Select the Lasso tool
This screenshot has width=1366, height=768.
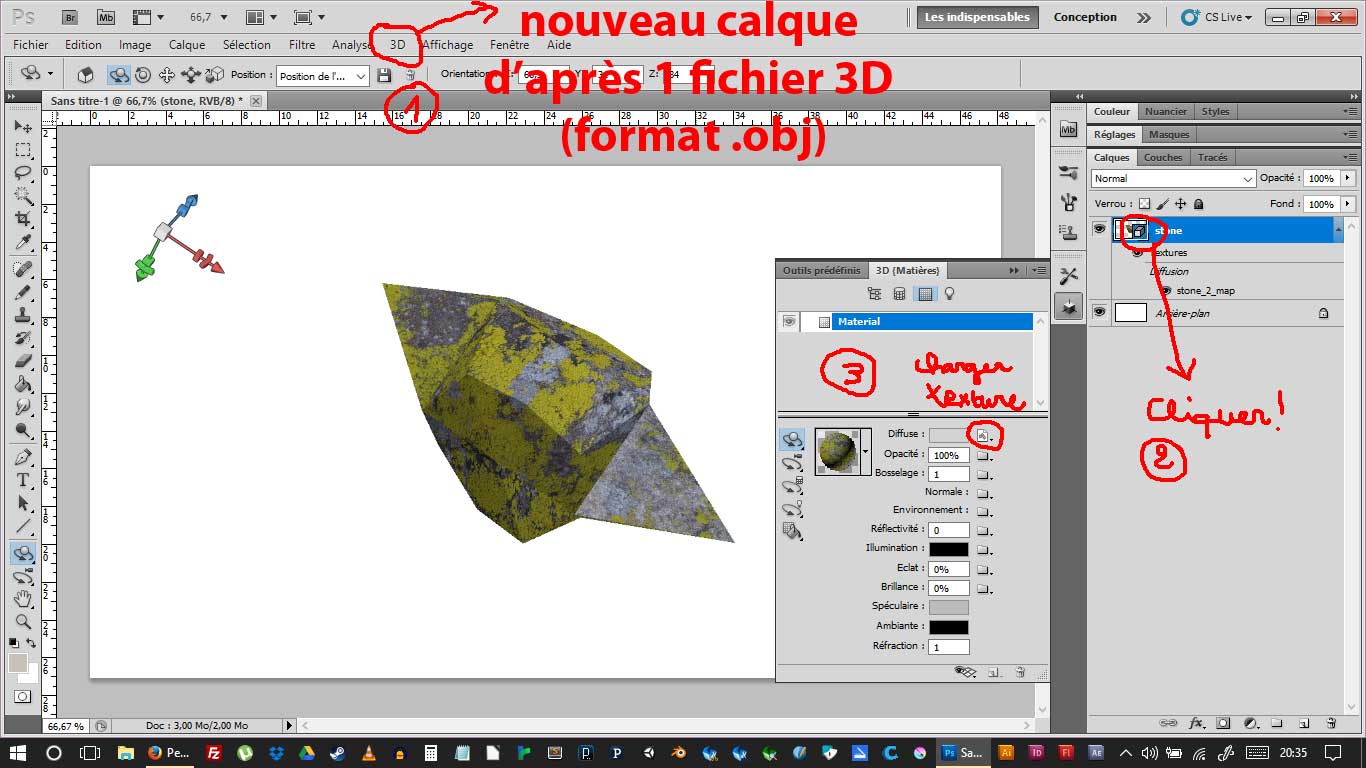click(x=22, y=172)
